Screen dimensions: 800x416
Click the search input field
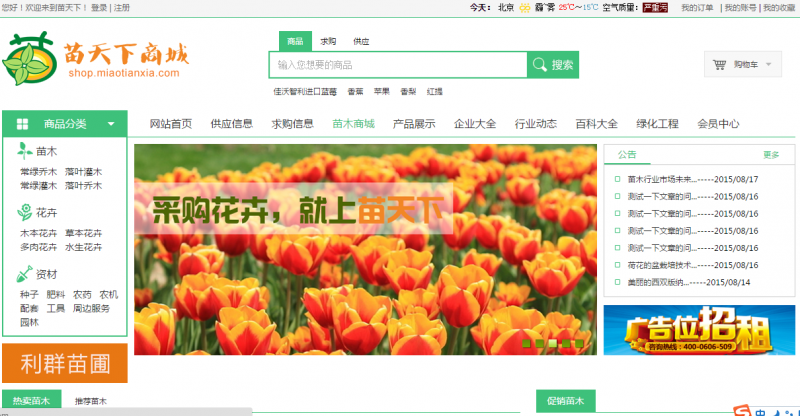click(397, 65)
